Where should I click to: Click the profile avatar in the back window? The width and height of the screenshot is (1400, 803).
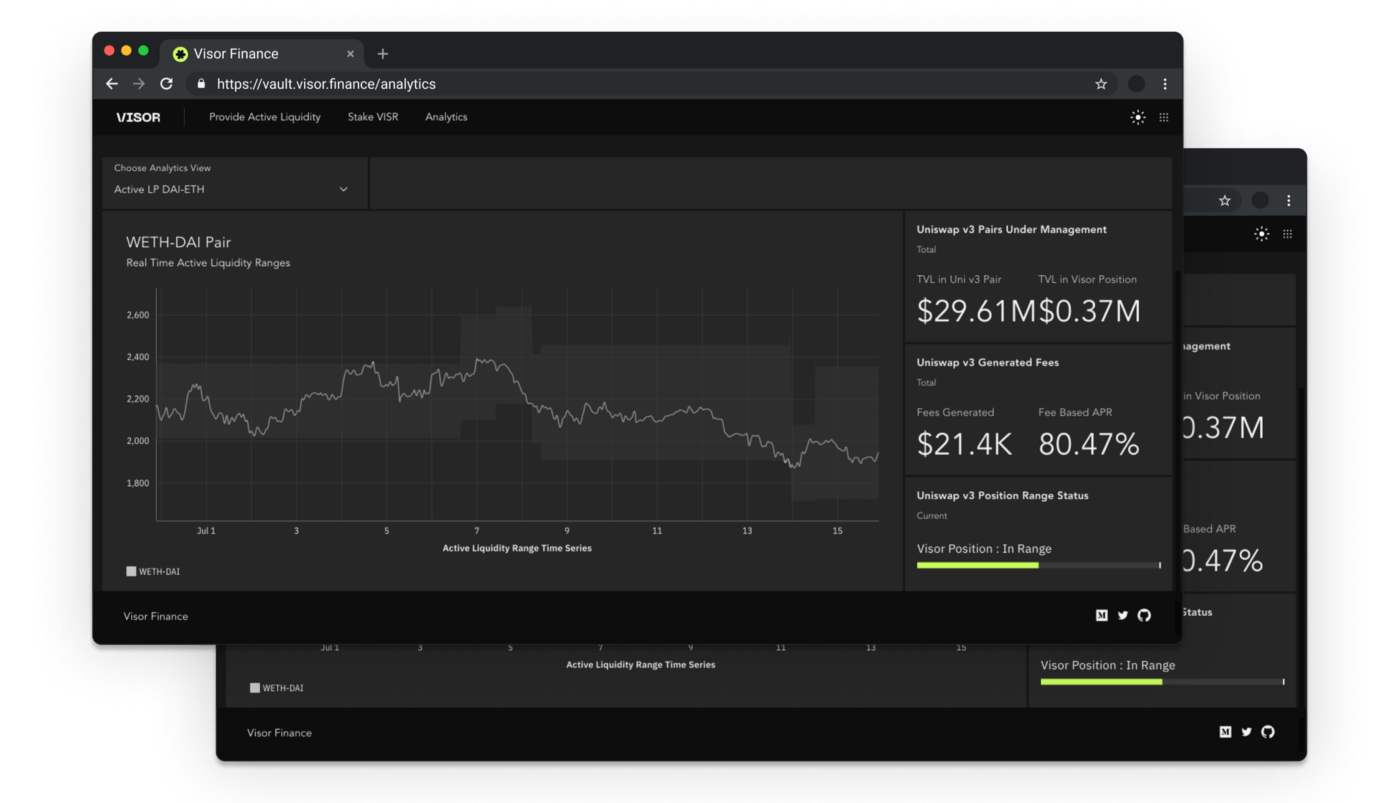(1260, 200)
